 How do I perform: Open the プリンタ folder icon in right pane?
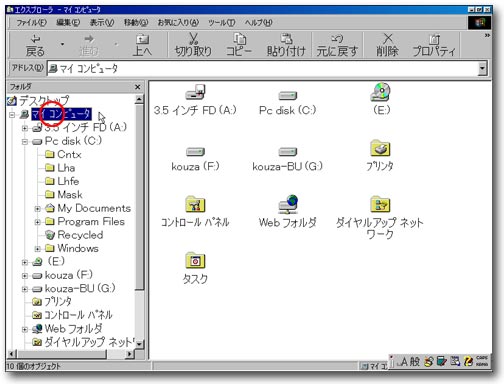click(380, 148)
